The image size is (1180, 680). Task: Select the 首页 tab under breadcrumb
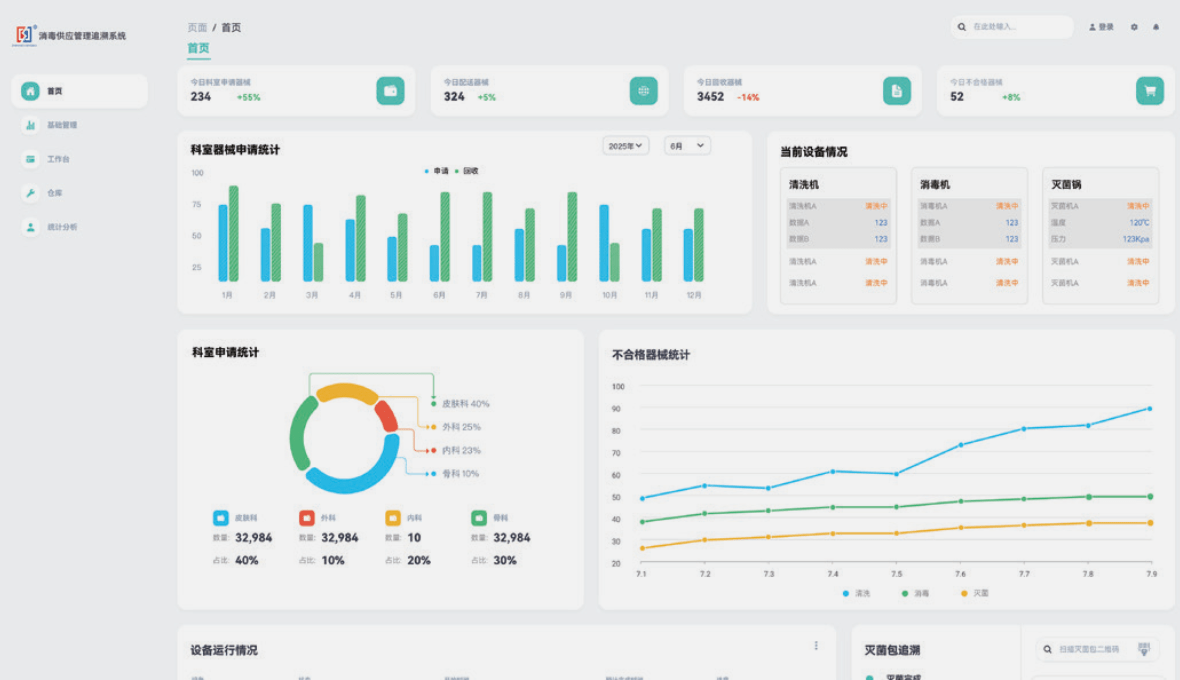coord(198,48)
